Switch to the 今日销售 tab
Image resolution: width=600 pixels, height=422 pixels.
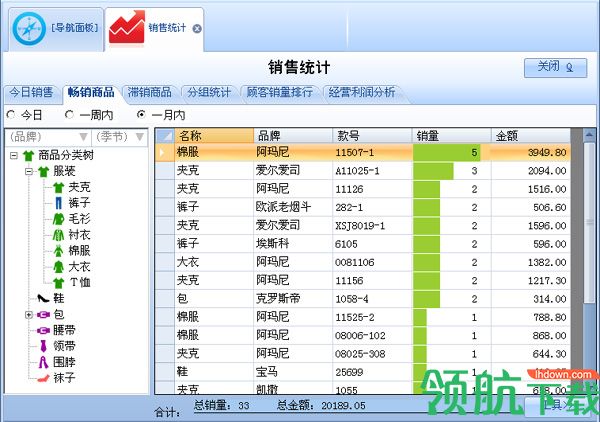31,92
